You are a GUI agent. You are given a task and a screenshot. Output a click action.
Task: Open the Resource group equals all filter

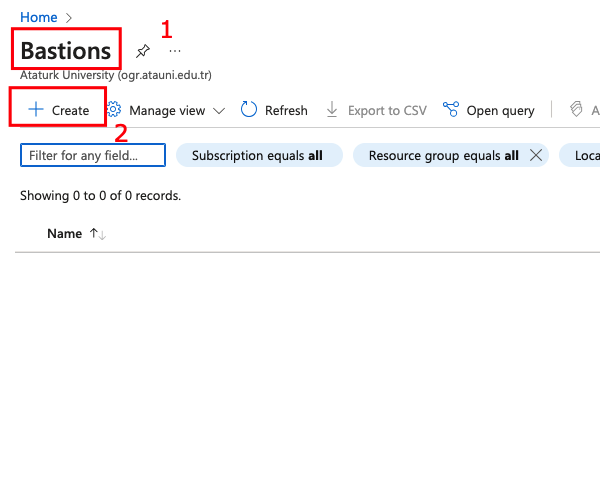pyautogui.click(x=443, y=155)
